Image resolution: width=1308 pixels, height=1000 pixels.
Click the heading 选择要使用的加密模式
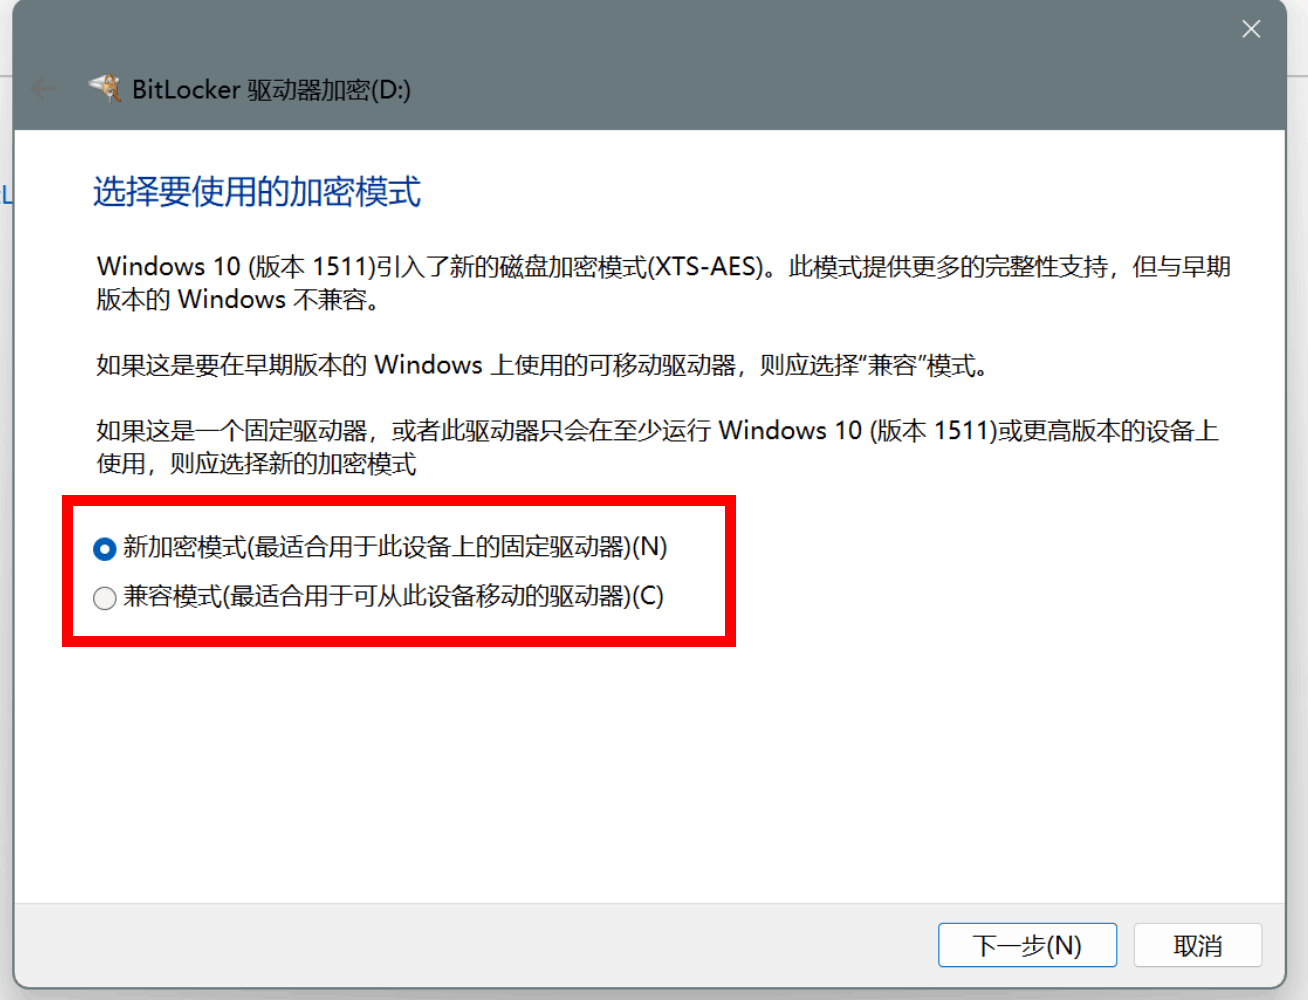(x=257, y=191)
